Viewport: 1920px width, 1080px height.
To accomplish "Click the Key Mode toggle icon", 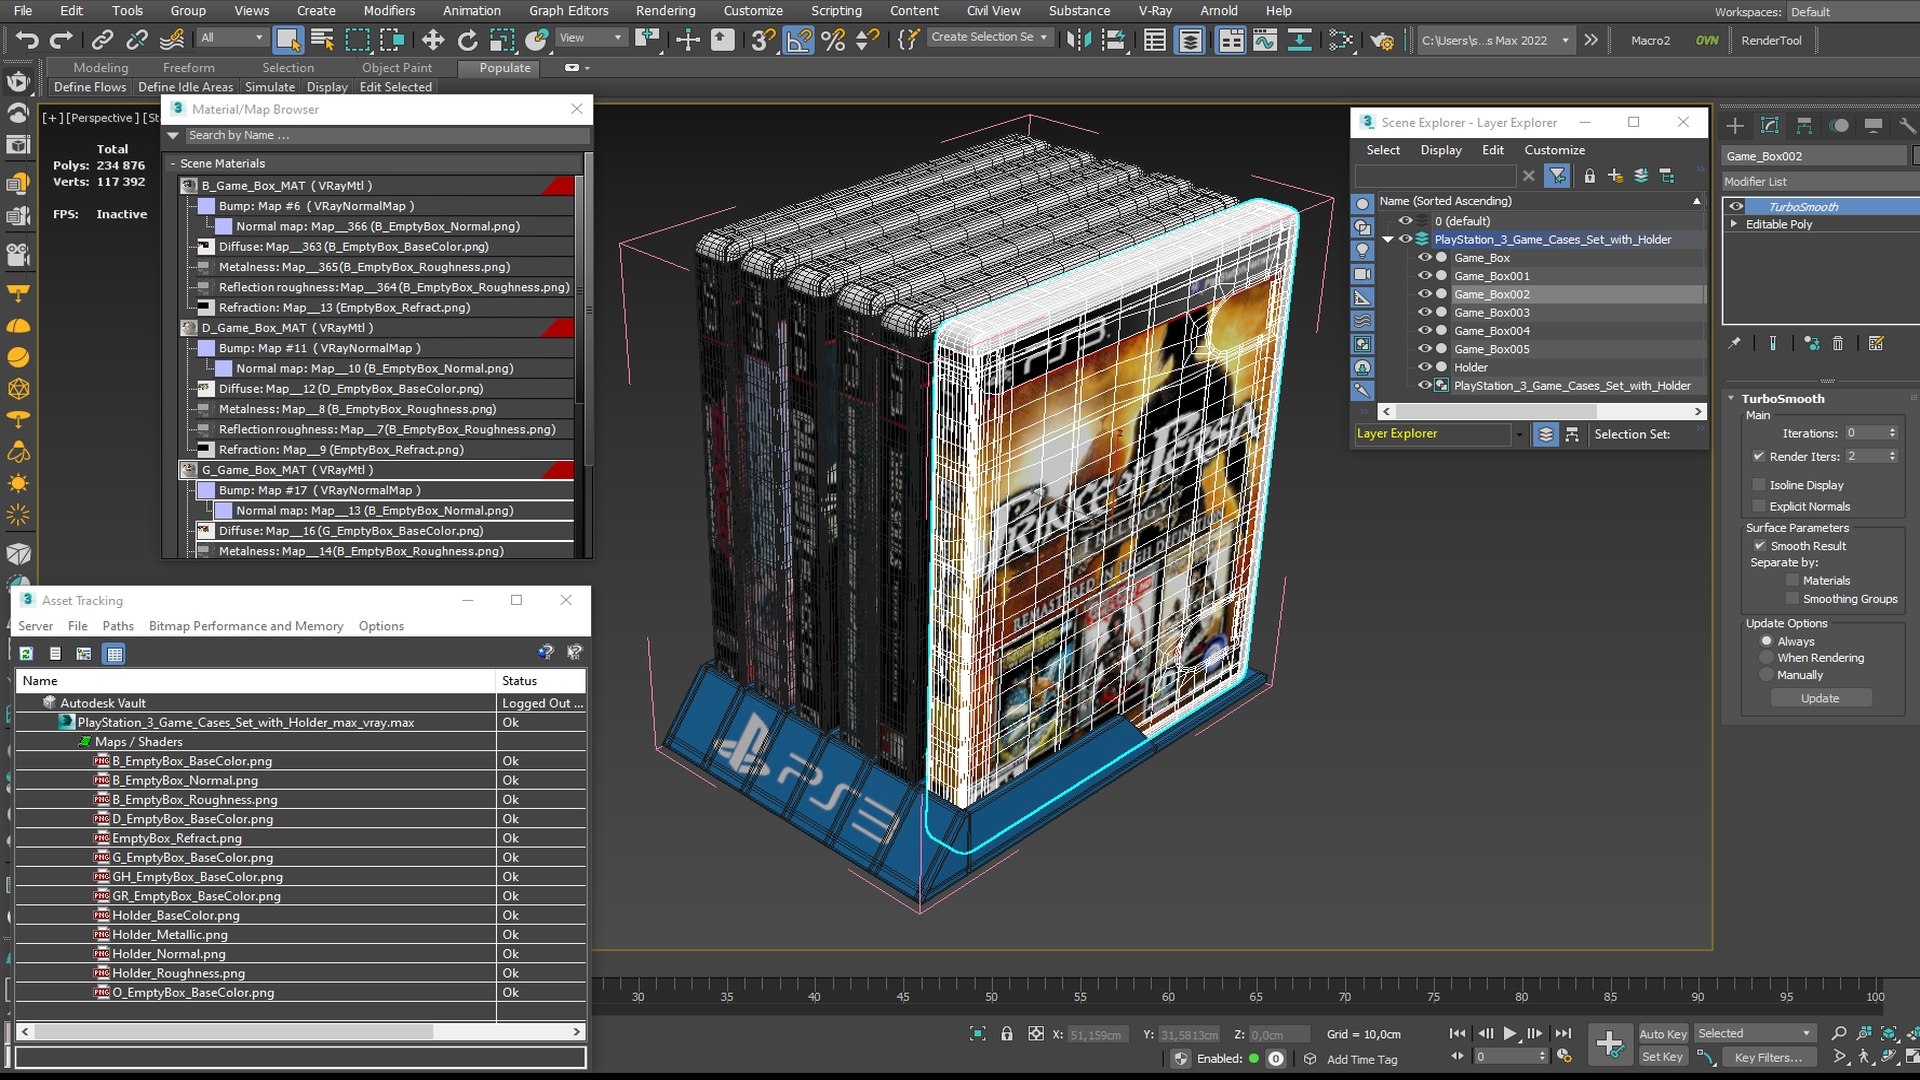I will pos(1457,1056).
